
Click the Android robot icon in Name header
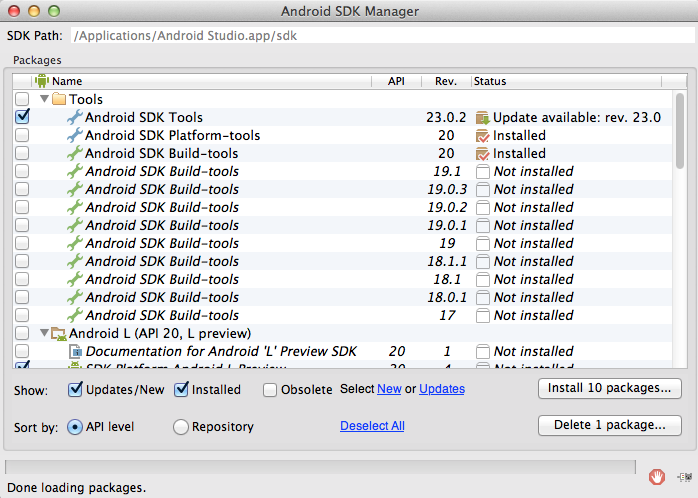pyautogui.click(x=41, y=81)
